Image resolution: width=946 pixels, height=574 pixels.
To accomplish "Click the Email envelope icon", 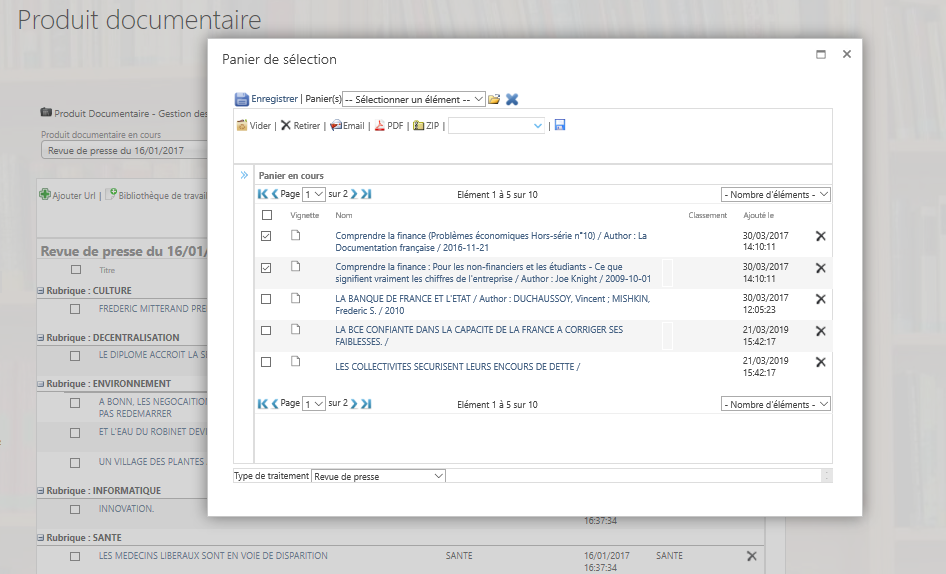I will point(335,126).
